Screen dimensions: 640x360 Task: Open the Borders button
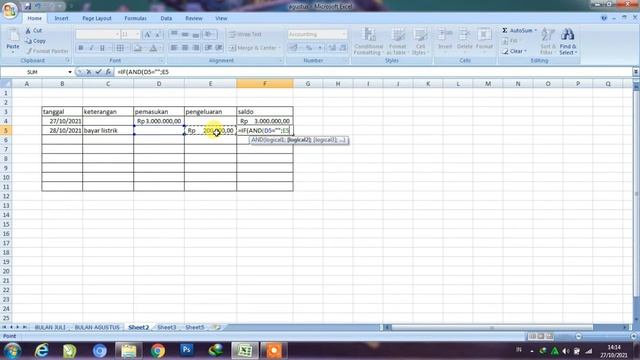tap(120, 48)
